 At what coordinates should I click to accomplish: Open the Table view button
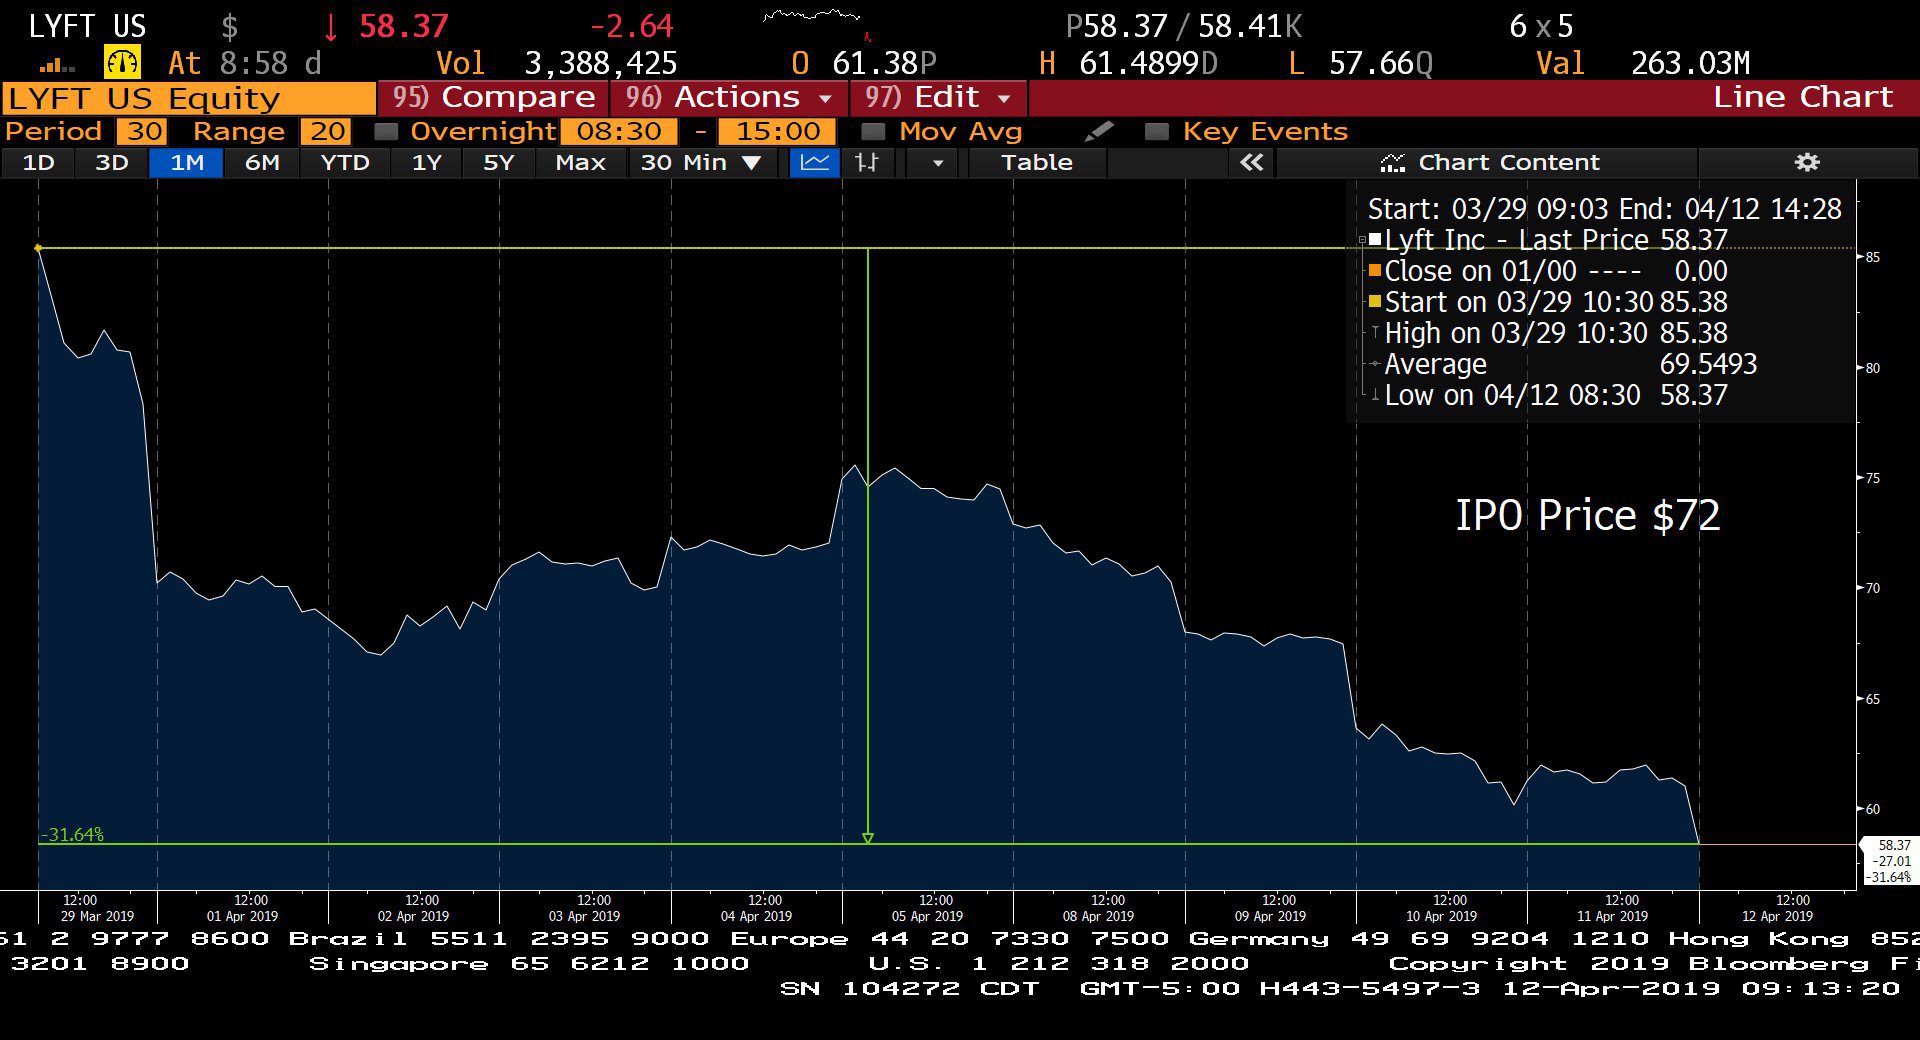tap(1037, 162)
